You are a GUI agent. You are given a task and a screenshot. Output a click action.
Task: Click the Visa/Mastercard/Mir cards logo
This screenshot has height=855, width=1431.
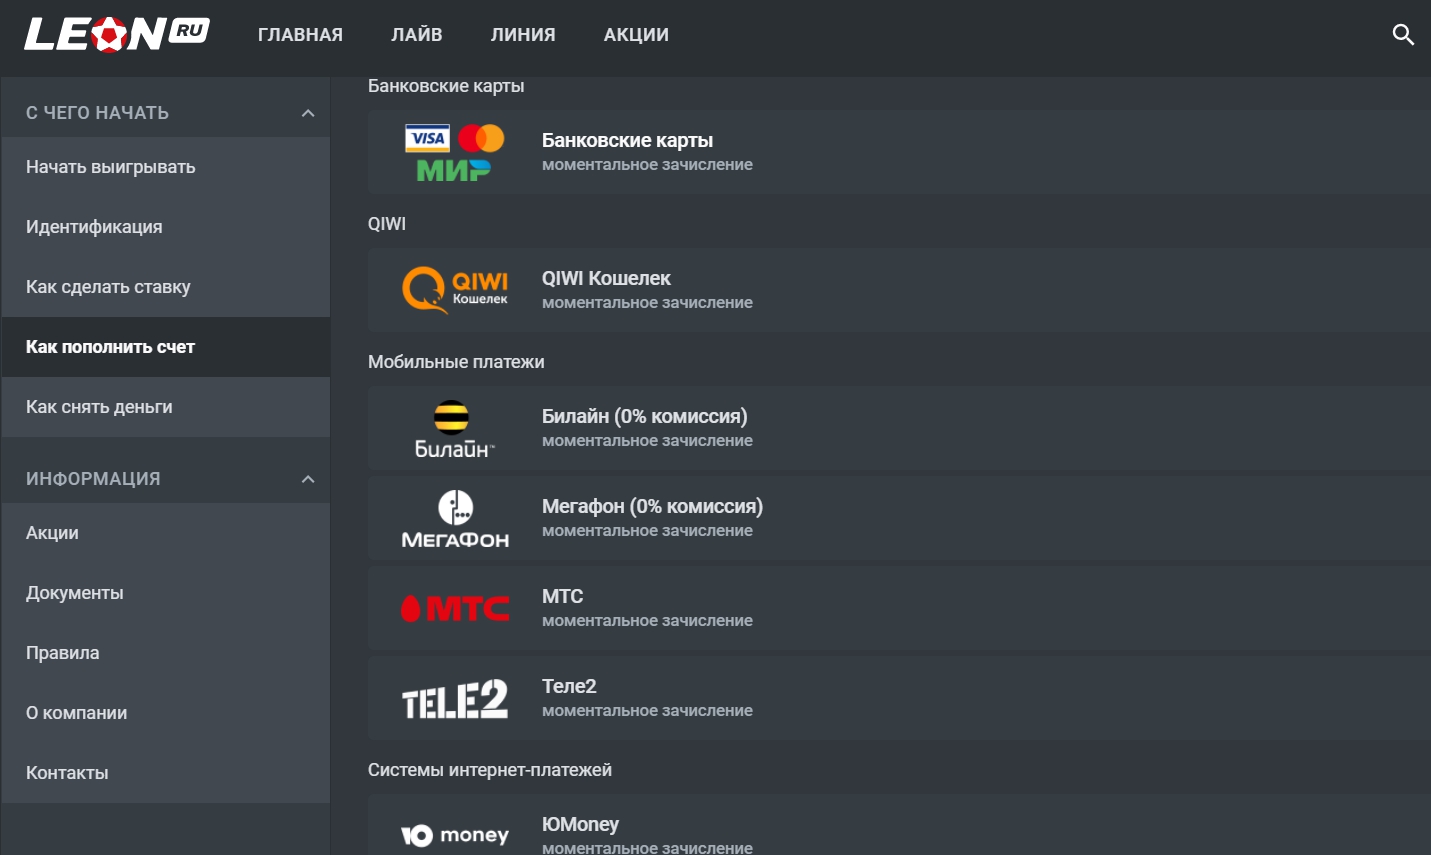(454, 152)
